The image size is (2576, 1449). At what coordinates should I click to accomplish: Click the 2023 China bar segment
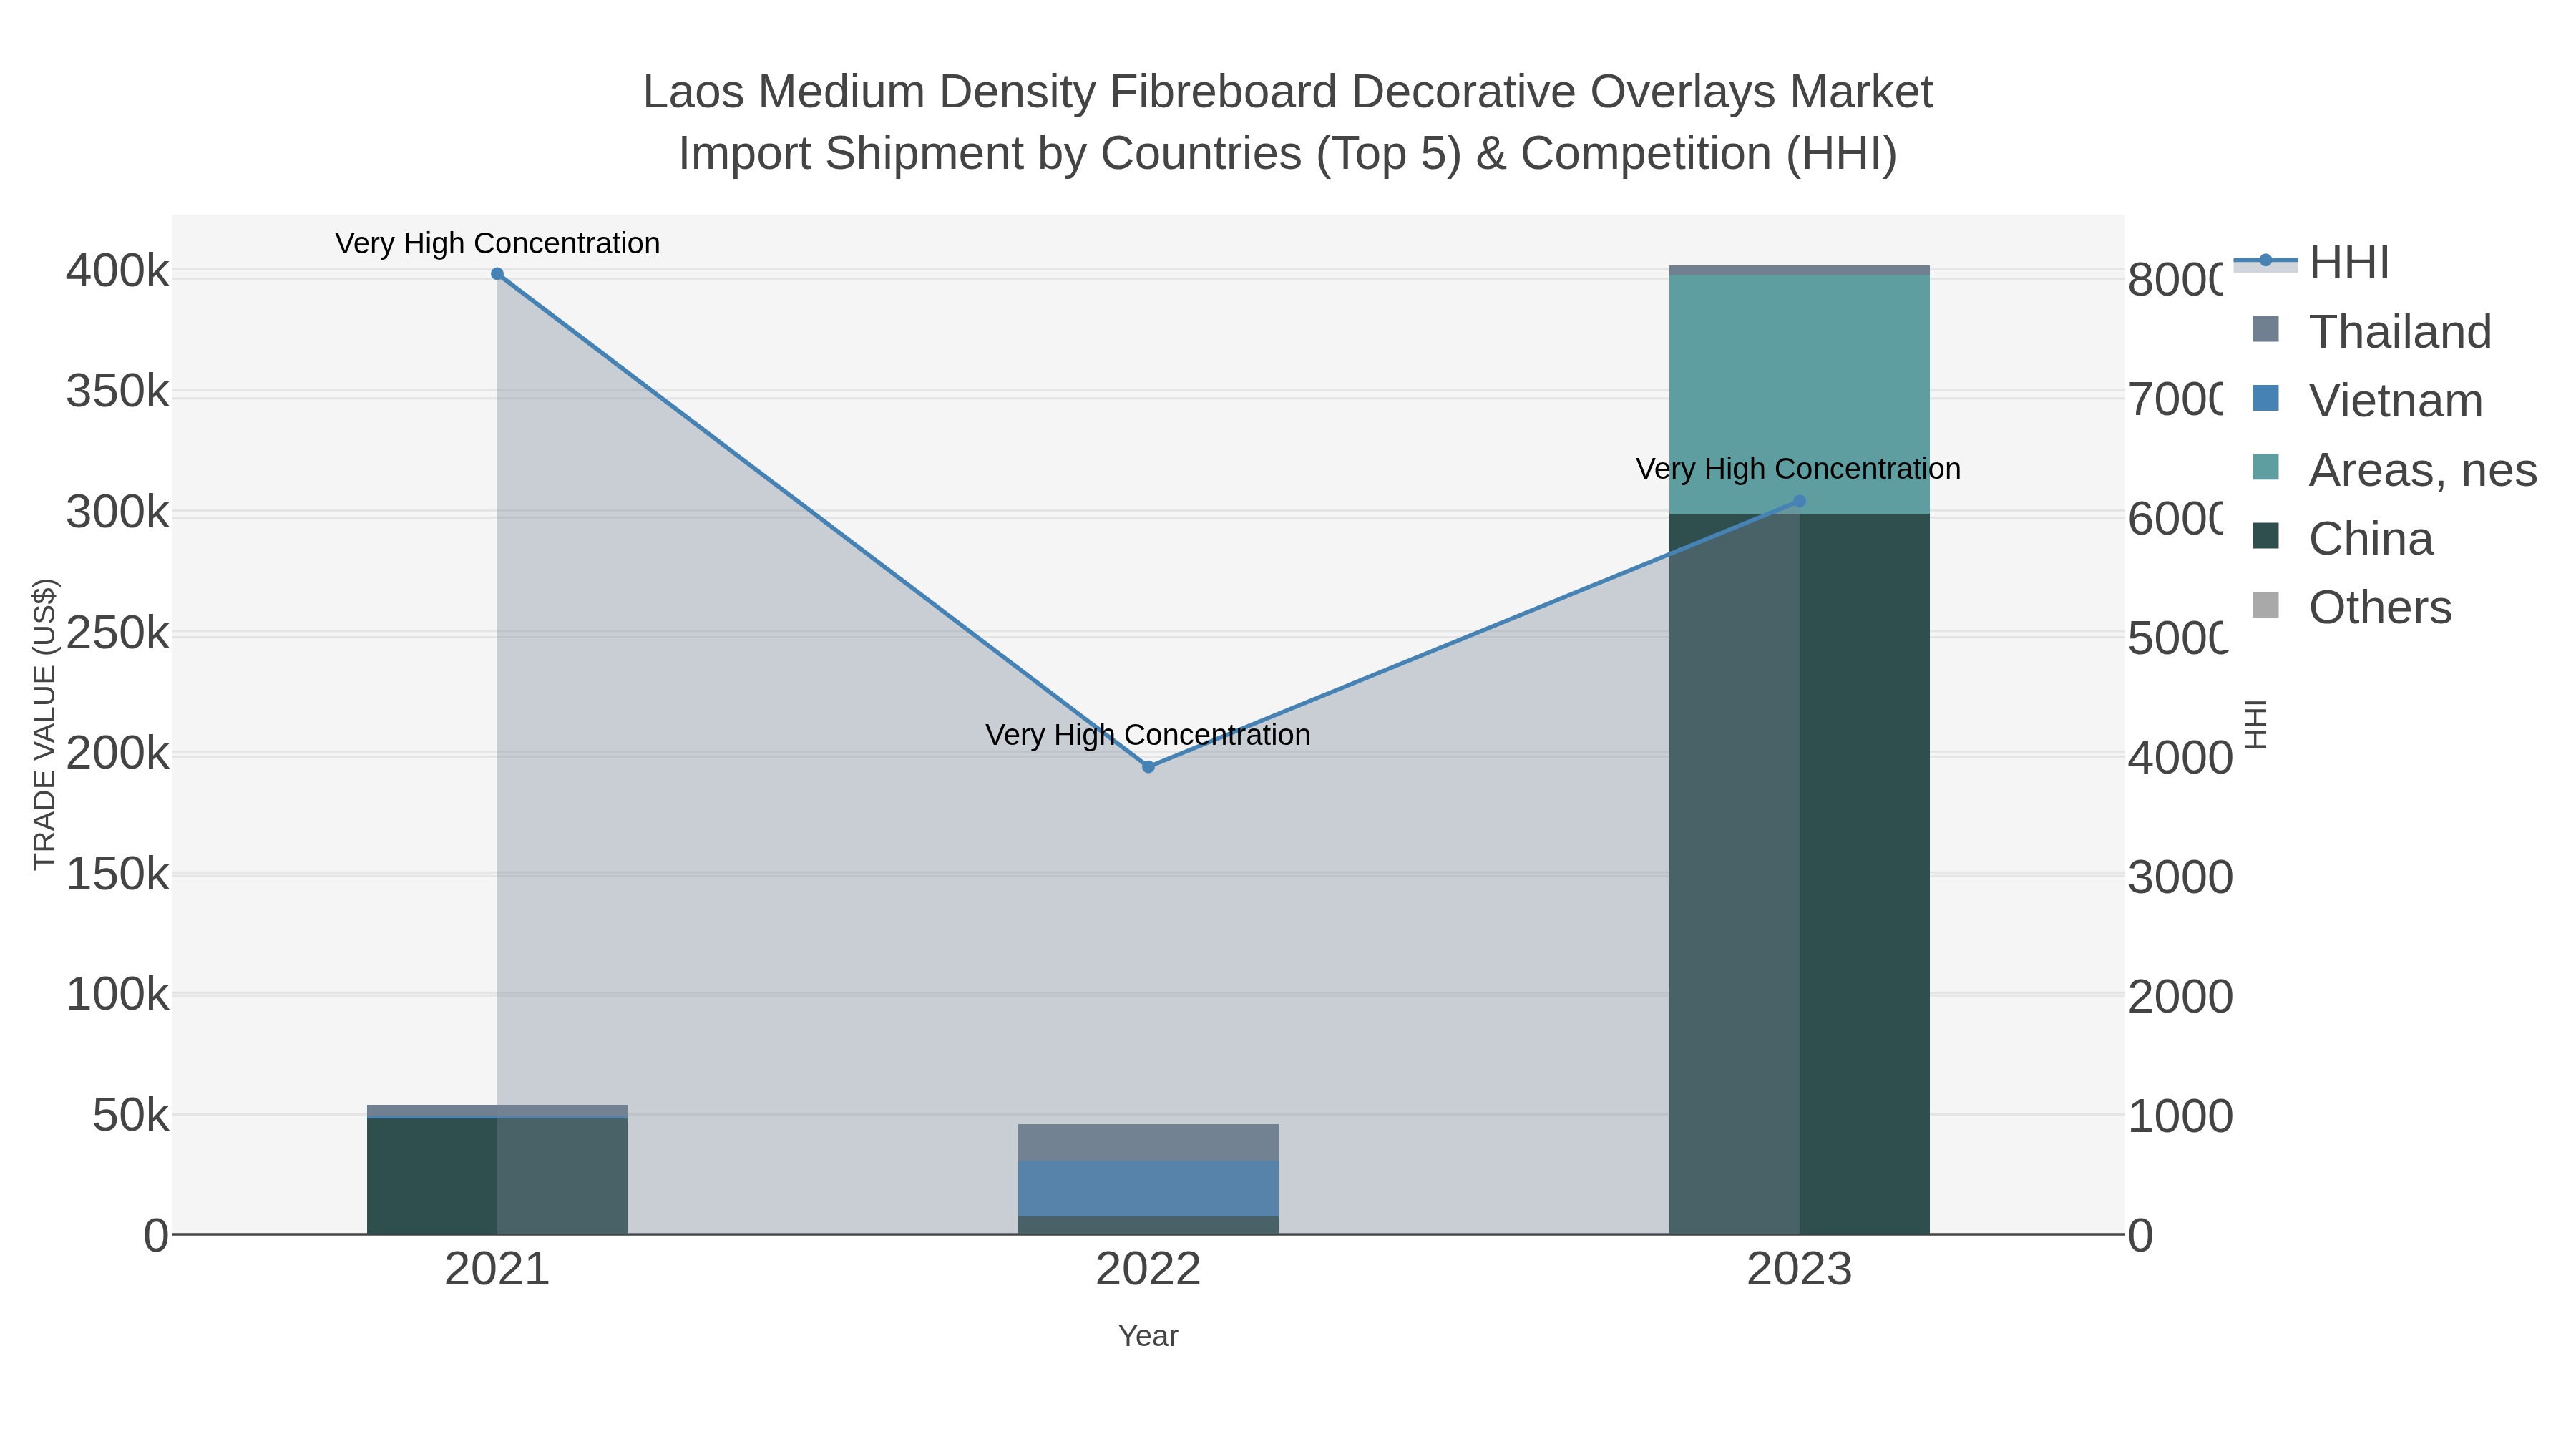click(1799, 874)
